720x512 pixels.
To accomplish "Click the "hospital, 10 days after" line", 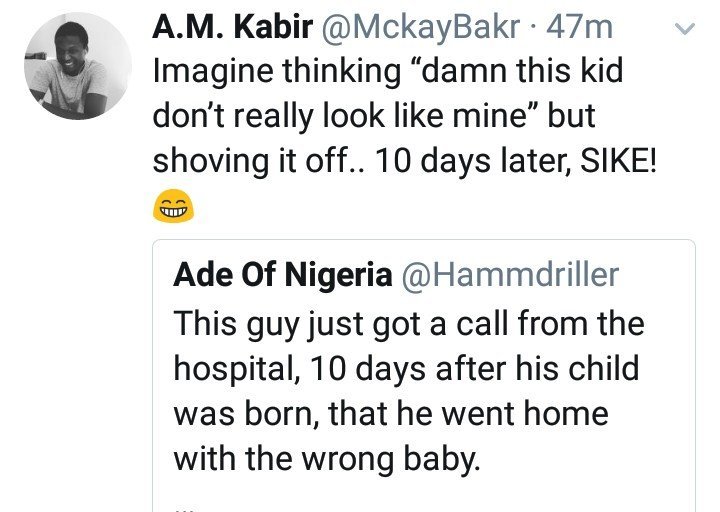I will coord(405,369).
